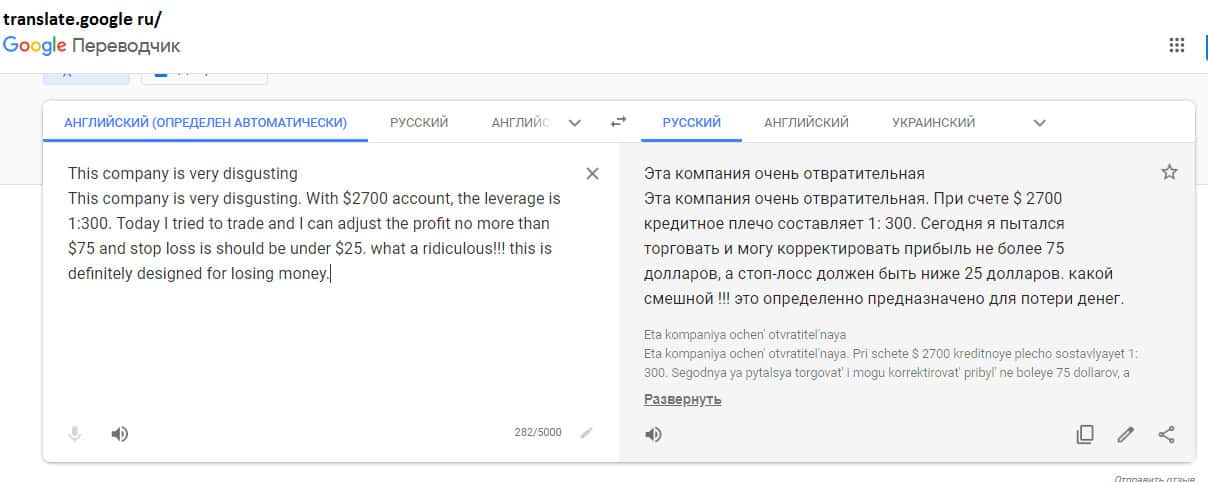Select Украинский target language tab
The image size is (1208, 482).
pyautogui.click(x=933, y=123)
